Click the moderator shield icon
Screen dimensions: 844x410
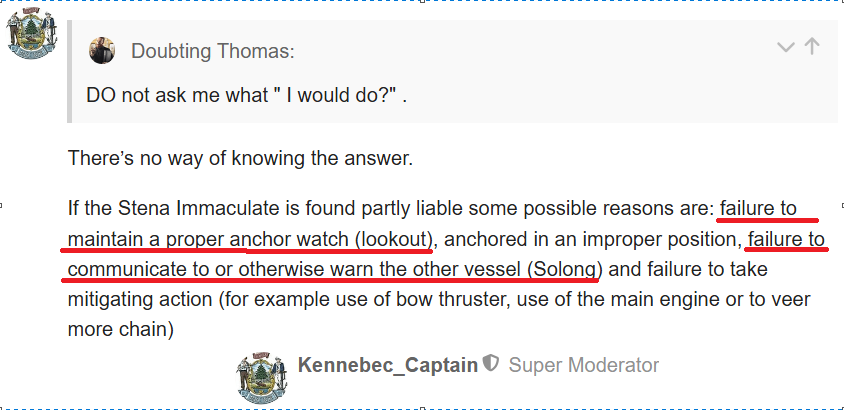(x=491, y=364)
